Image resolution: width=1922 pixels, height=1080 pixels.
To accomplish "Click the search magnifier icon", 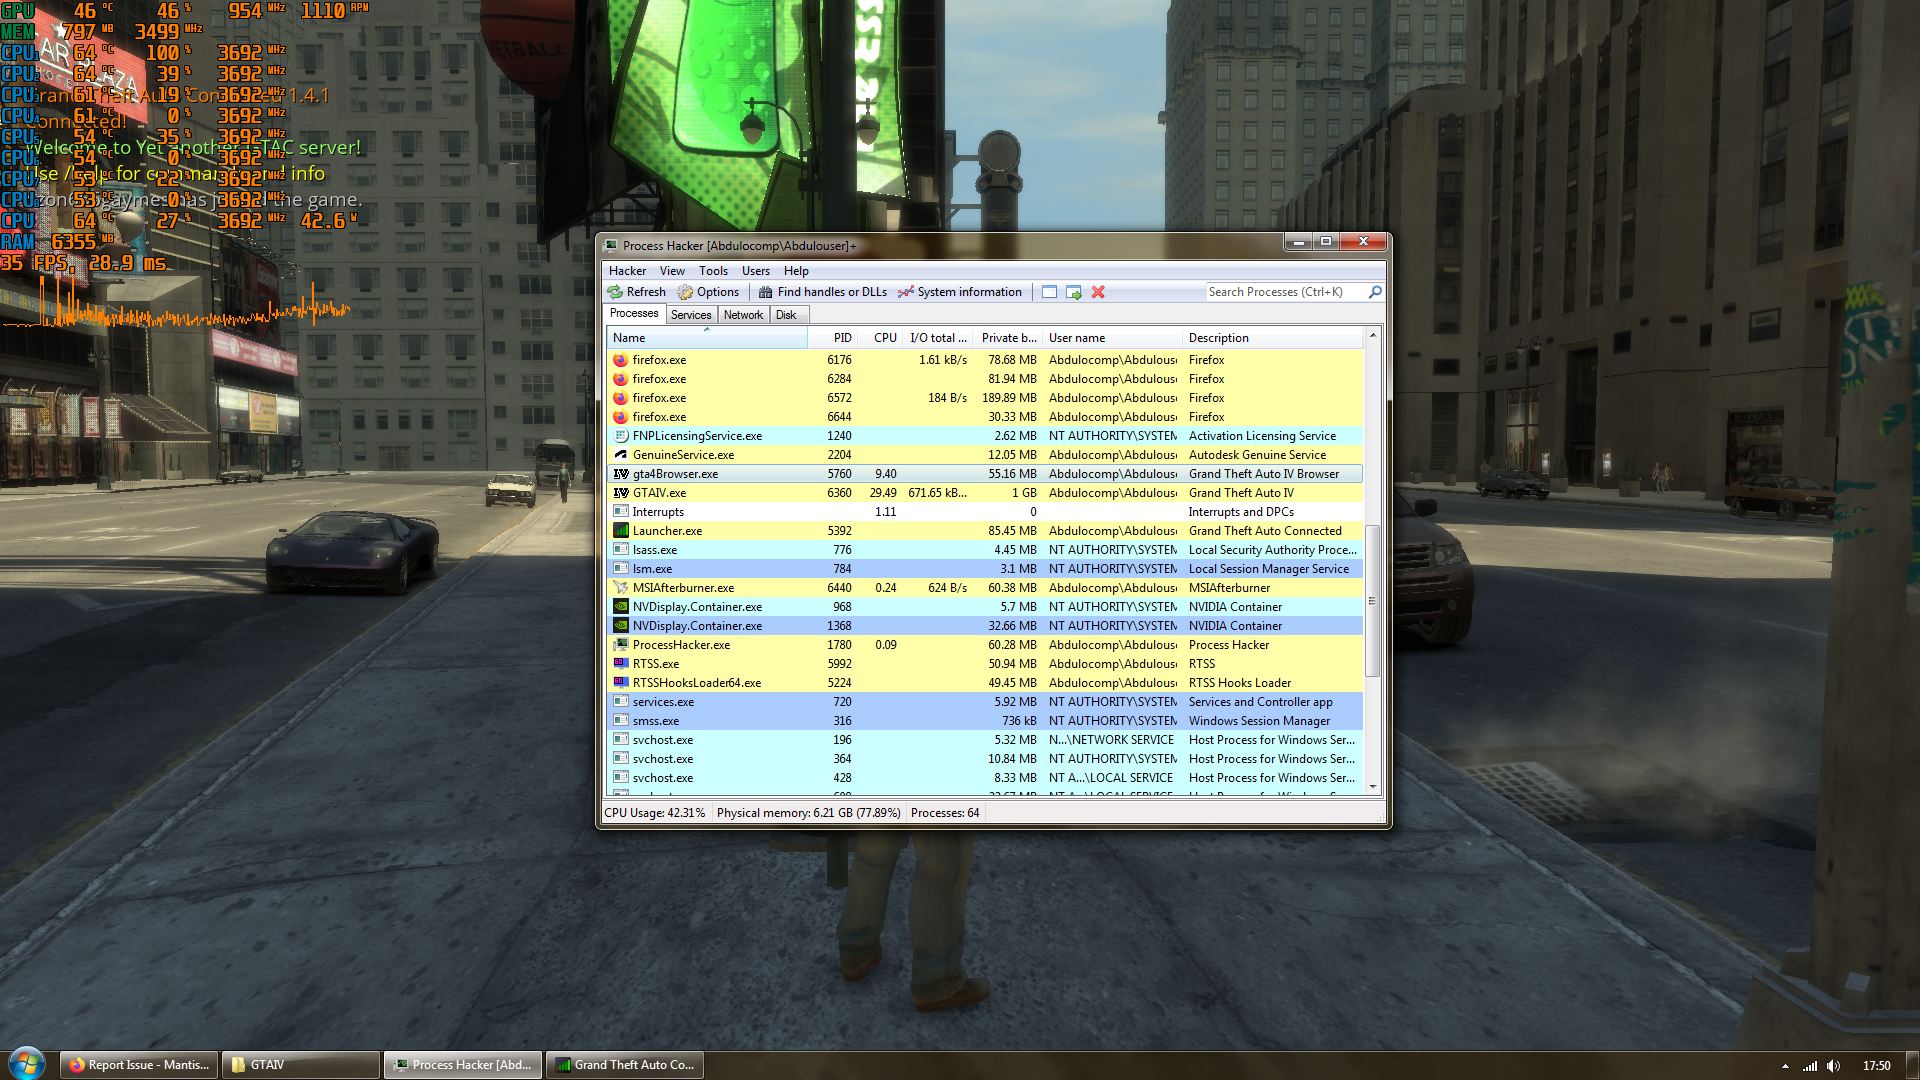I will [1376, 292].
